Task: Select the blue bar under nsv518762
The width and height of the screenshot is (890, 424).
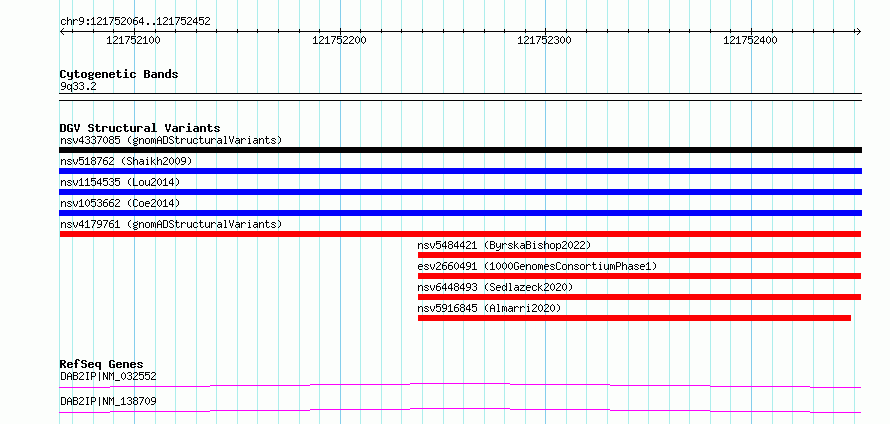Action: click(461, 171)
